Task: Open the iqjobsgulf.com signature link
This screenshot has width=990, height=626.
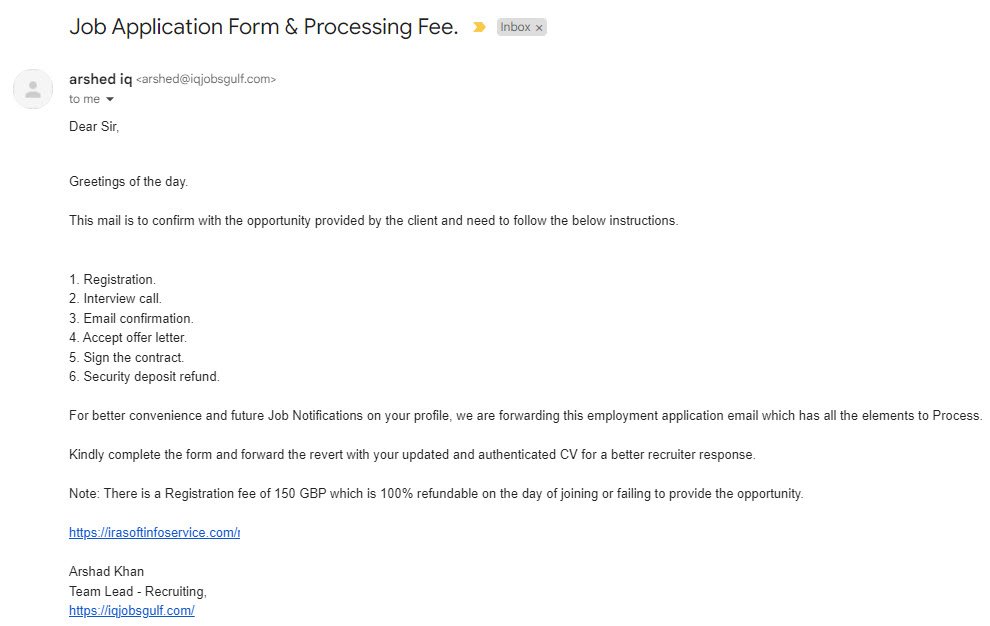Action: click(131, 610)
